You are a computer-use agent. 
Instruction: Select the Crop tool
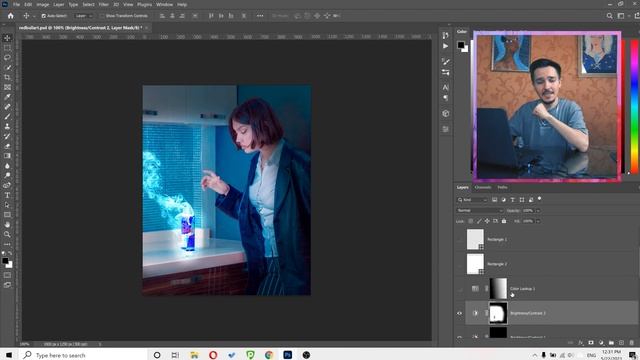click(7, 77)
